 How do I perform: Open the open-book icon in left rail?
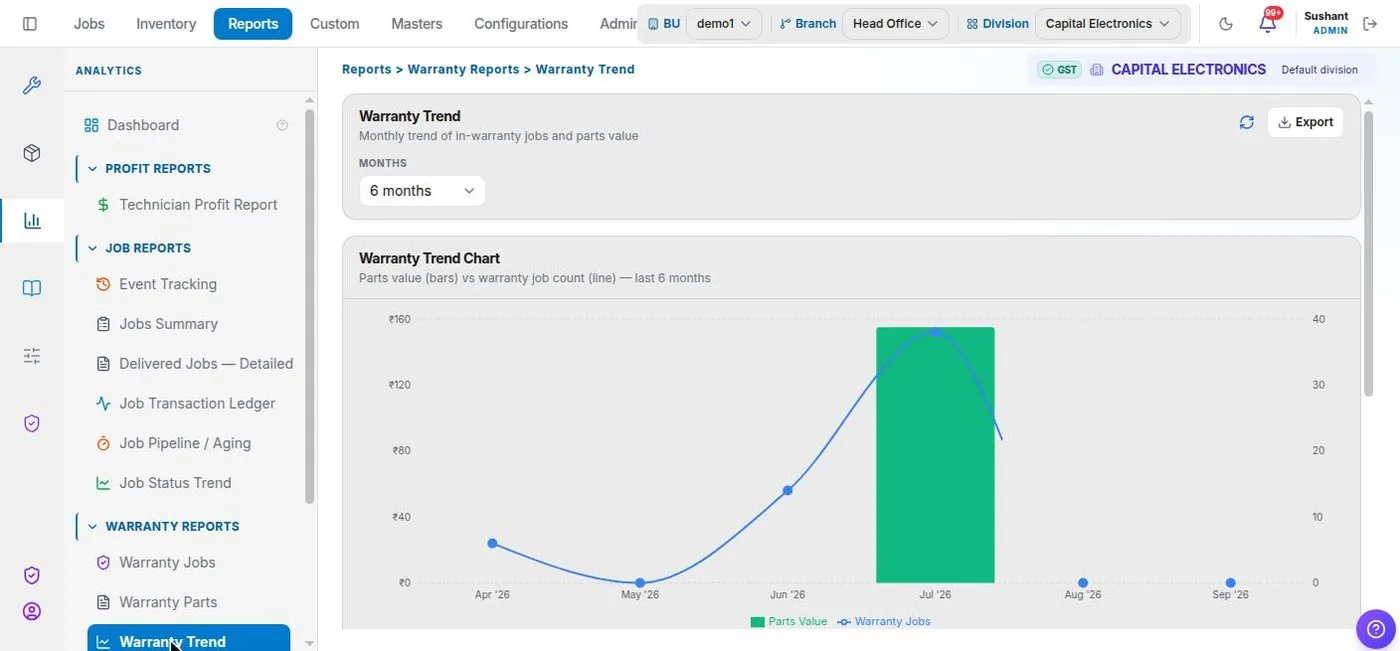pyautogui.click(x=32, y=288)
